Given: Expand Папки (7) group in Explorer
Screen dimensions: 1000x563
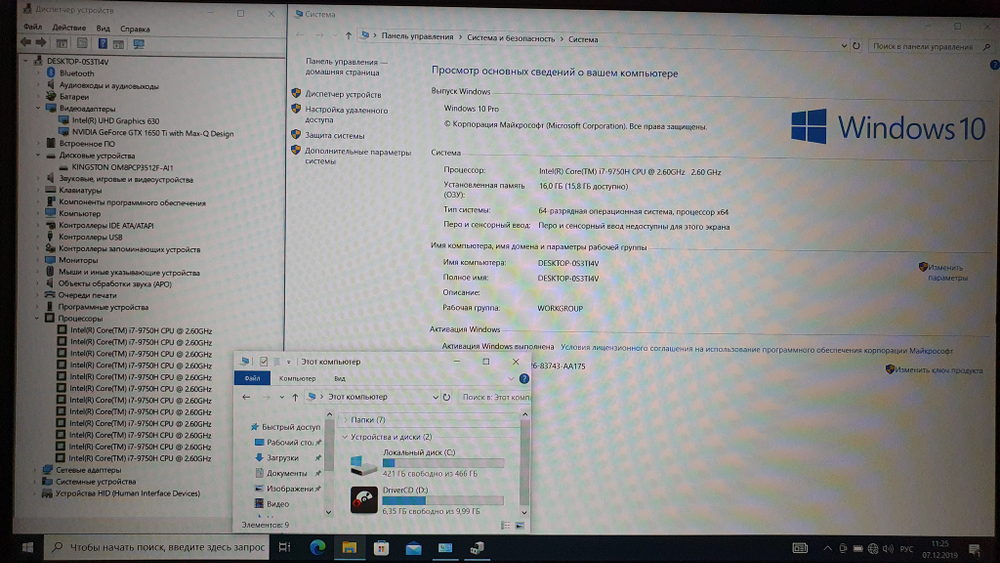Looking at the screenshot, I should (x=345, y=420).
